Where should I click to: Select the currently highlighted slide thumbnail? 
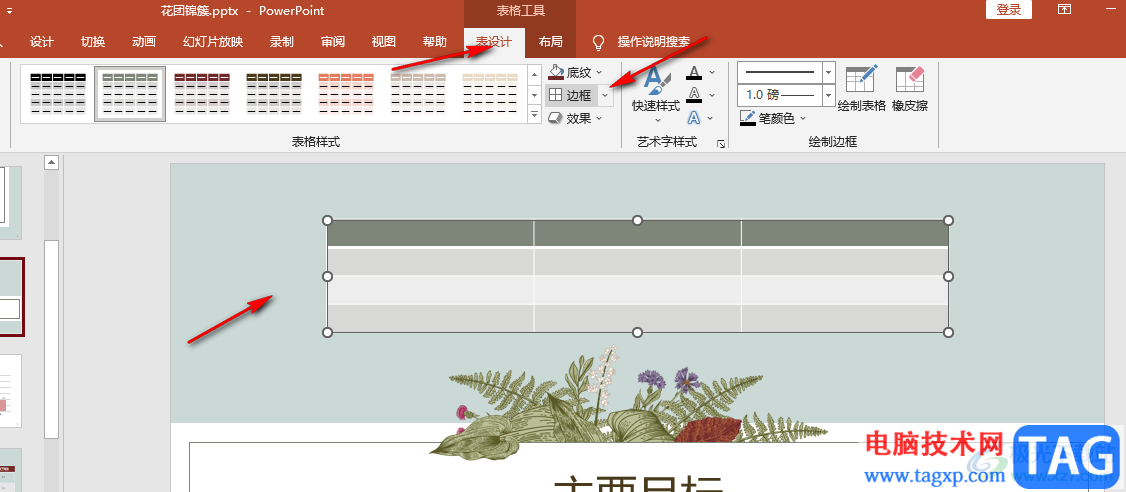(x=10, y=297)
